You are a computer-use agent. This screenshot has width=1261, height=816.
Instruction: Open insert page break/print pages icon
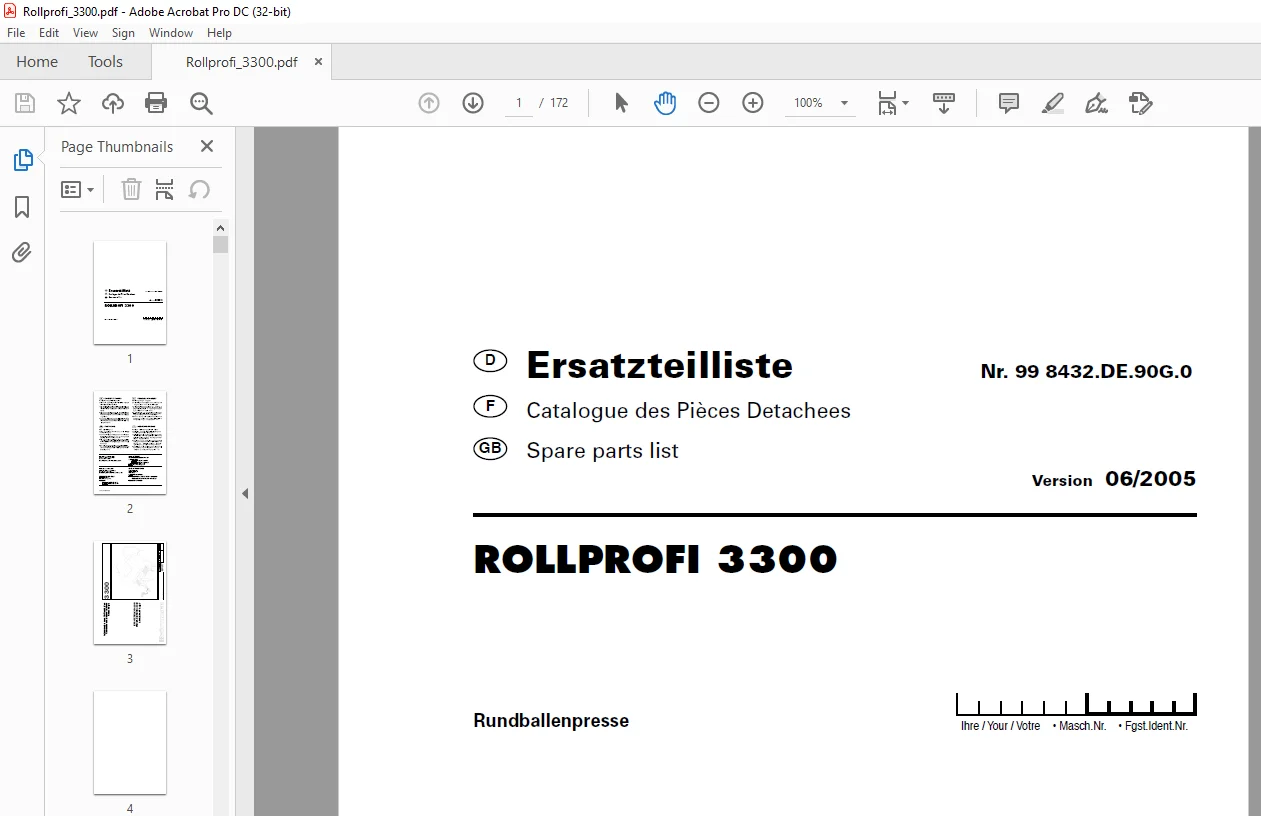coord(165,189)
